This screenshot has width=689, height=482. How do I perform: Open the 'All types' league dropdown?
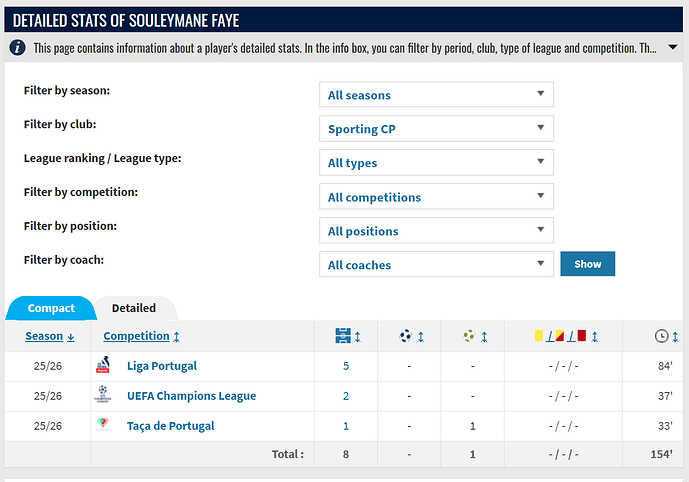point(435,163)
